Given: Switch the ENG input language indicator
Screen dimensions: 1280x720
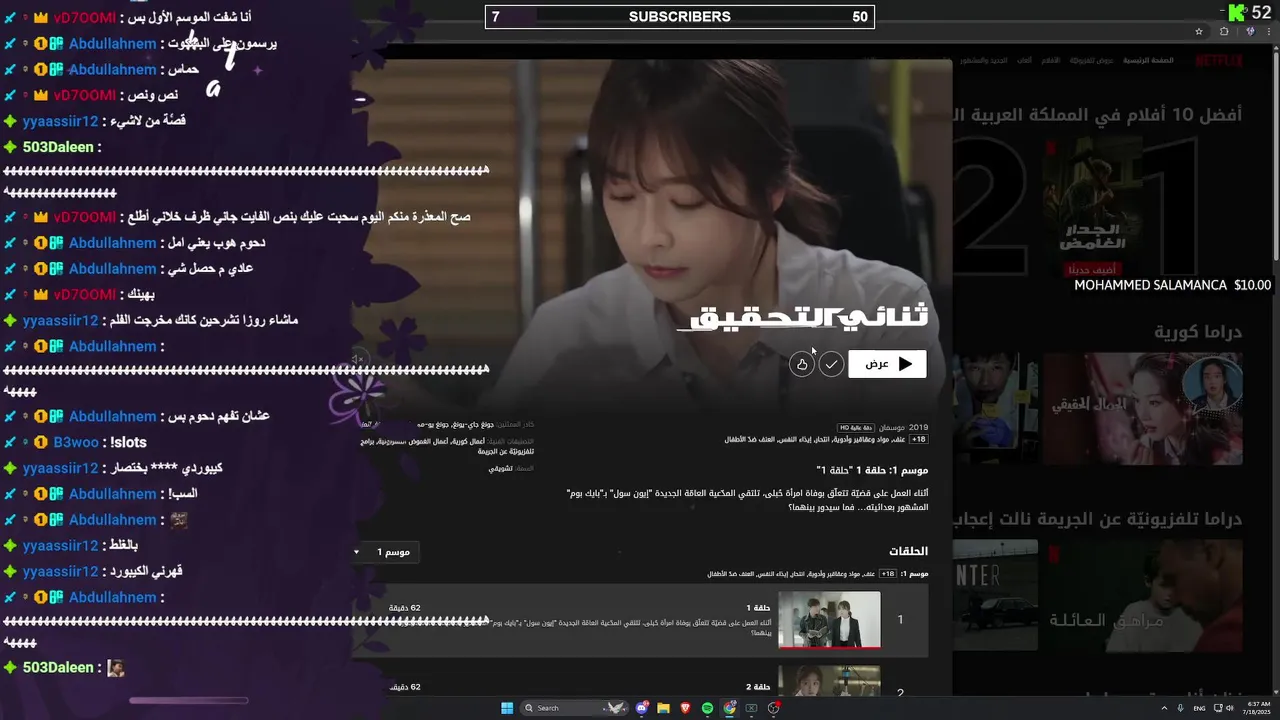Looking at the screenshot, I should tap(1200, 708).
